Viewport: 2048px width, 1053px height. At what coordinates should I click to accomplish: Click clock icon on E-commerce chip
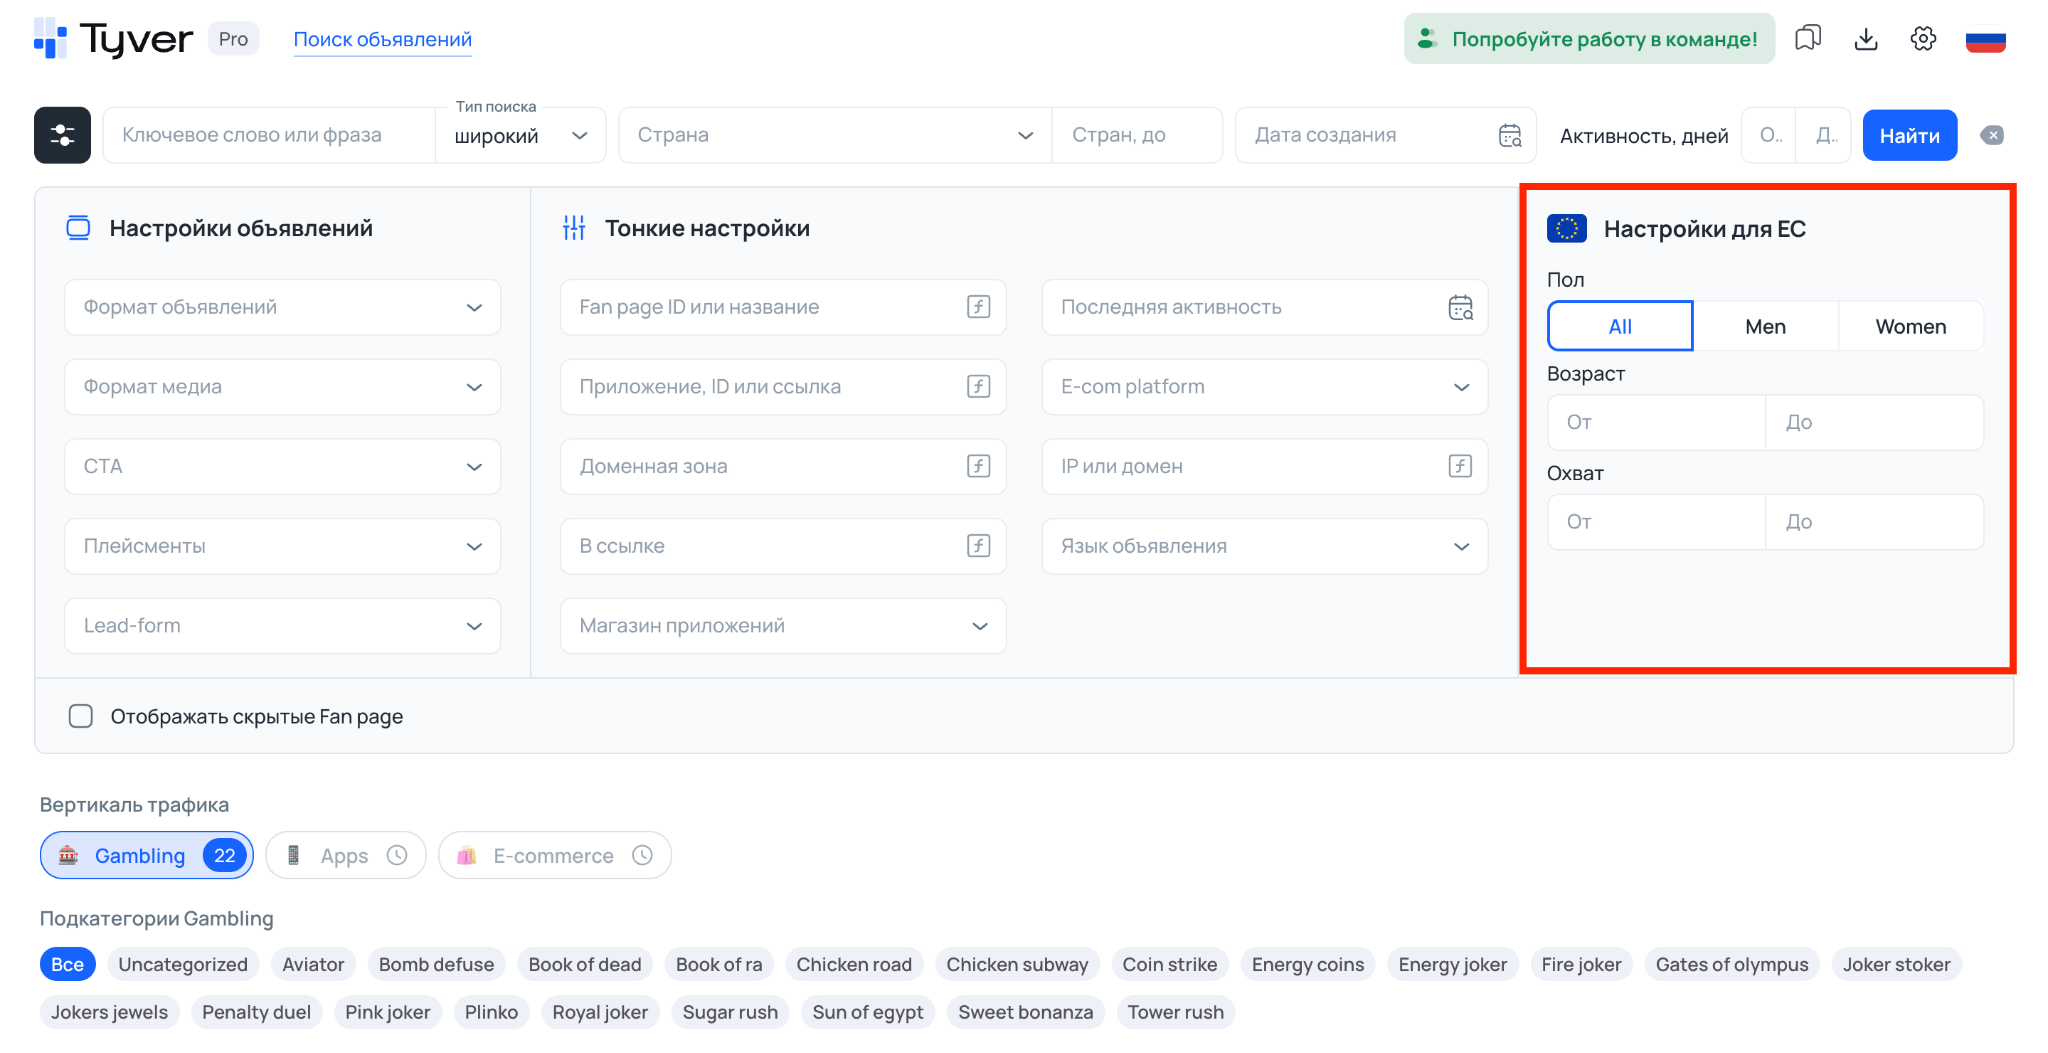(642, 855)
